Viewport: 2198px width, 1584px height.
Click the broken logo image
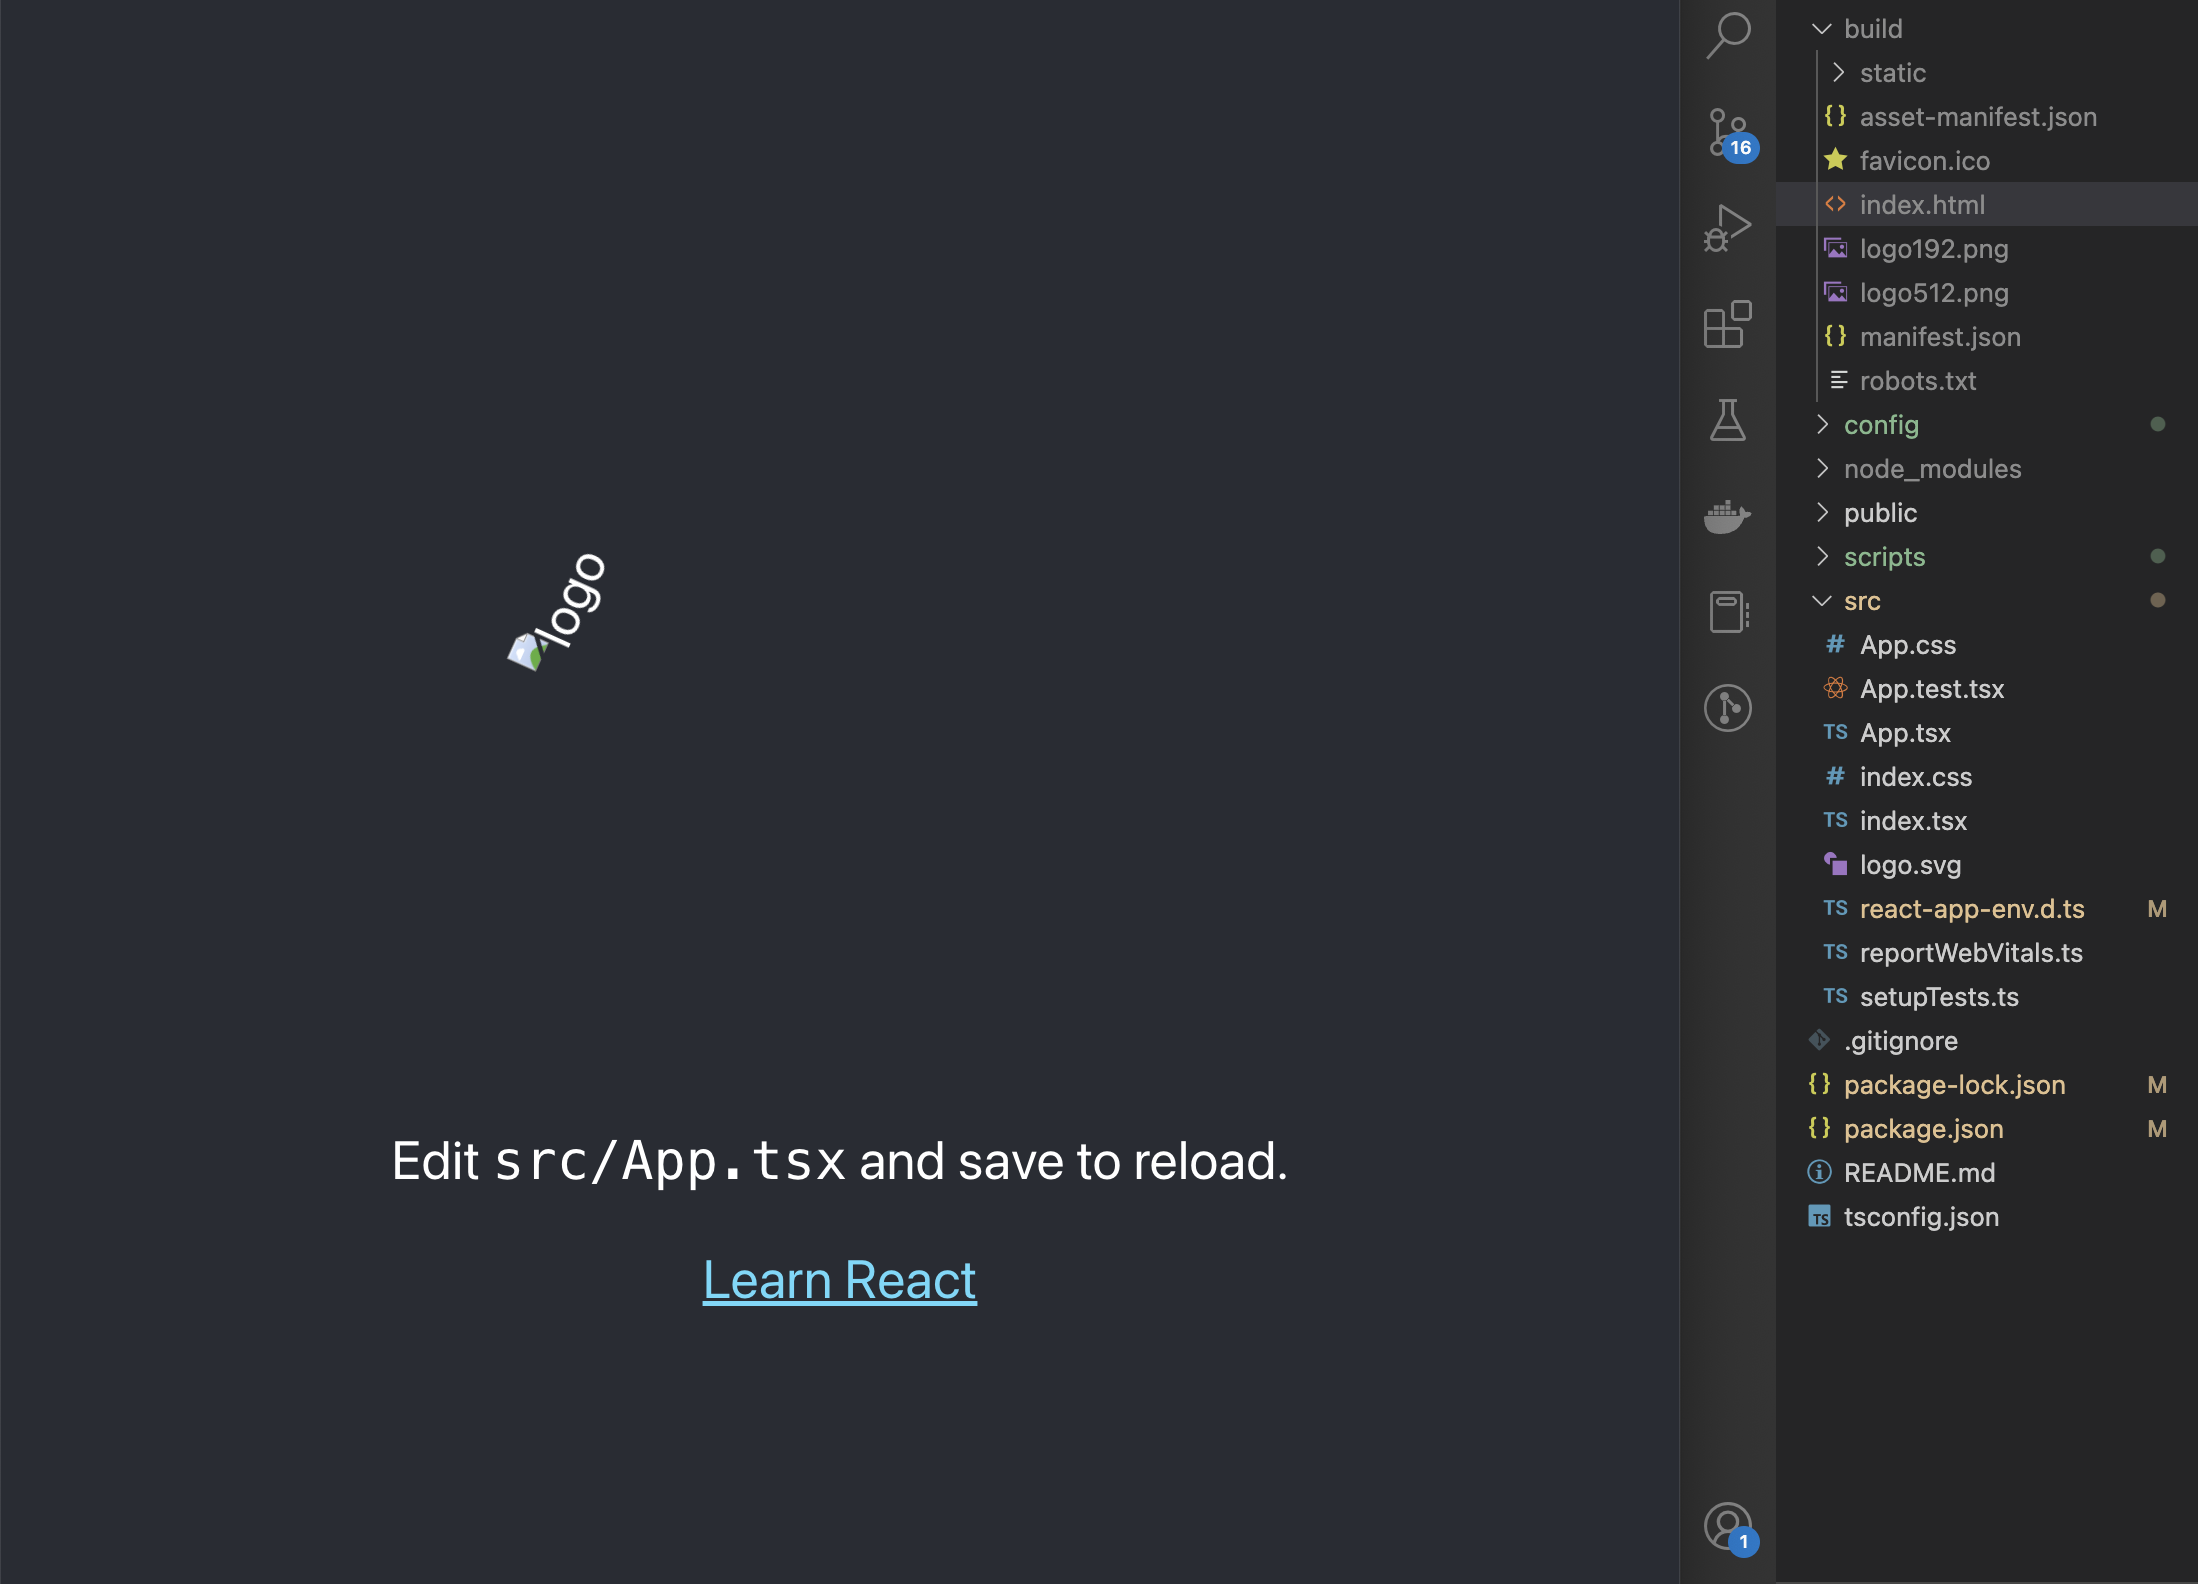tap(557, 612)
